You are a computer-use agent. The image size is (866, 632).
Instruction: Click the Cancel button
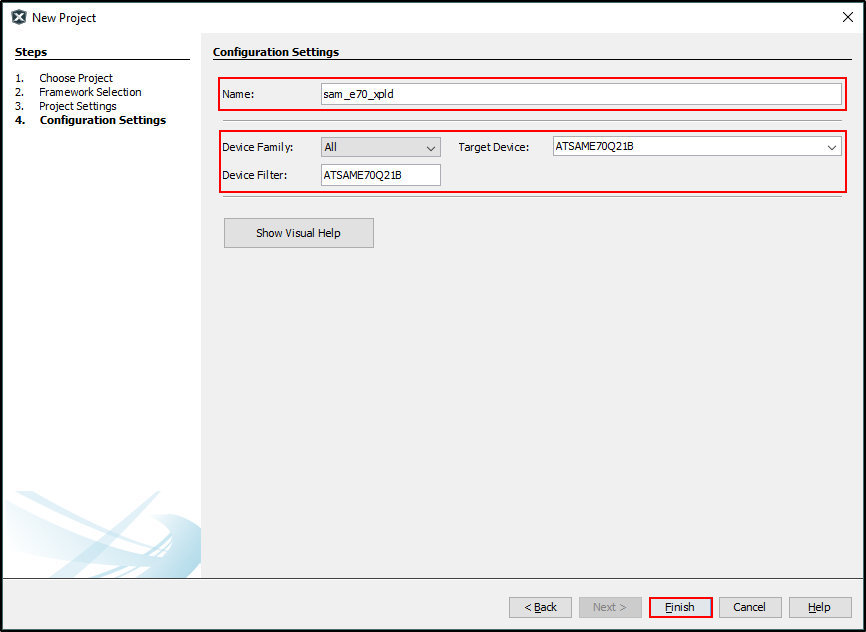tap(750, 607)
